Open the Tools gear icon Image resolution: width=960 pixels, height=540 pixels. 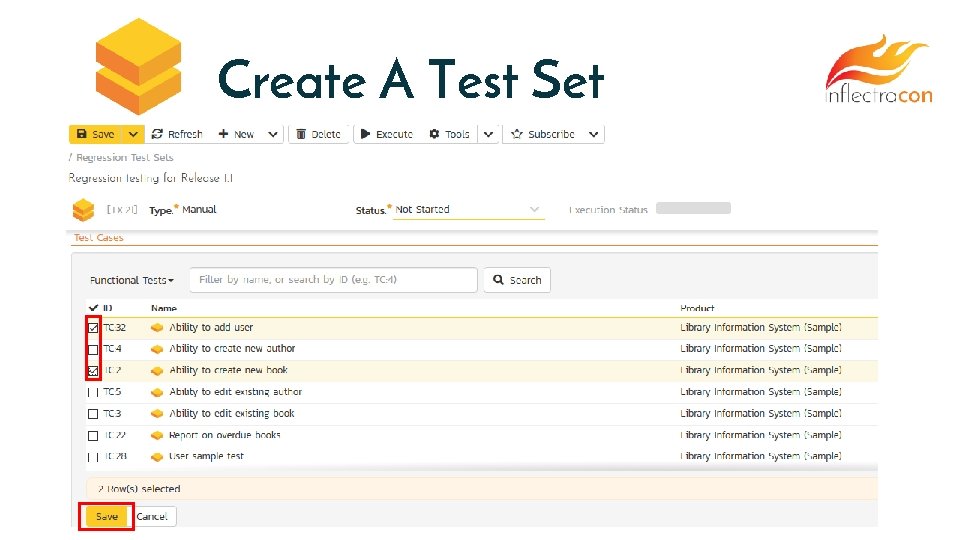click(x=435, y=134)
